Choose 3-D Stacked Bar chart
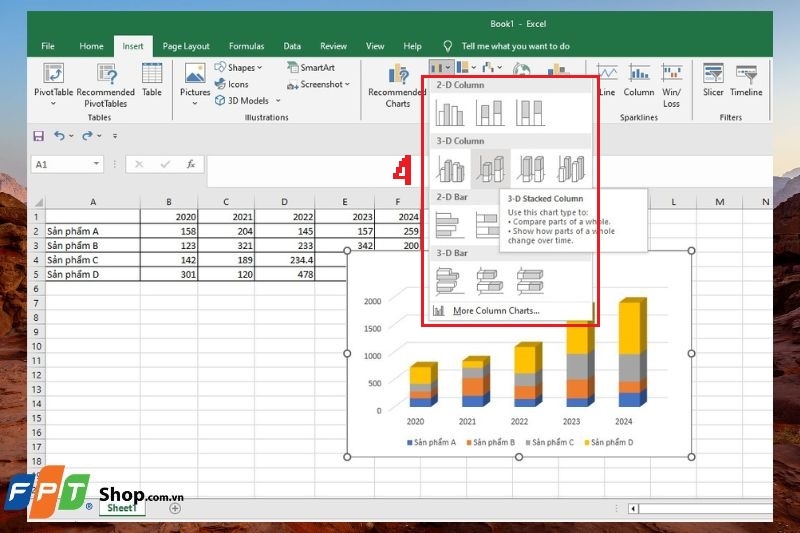 point(490,281)
